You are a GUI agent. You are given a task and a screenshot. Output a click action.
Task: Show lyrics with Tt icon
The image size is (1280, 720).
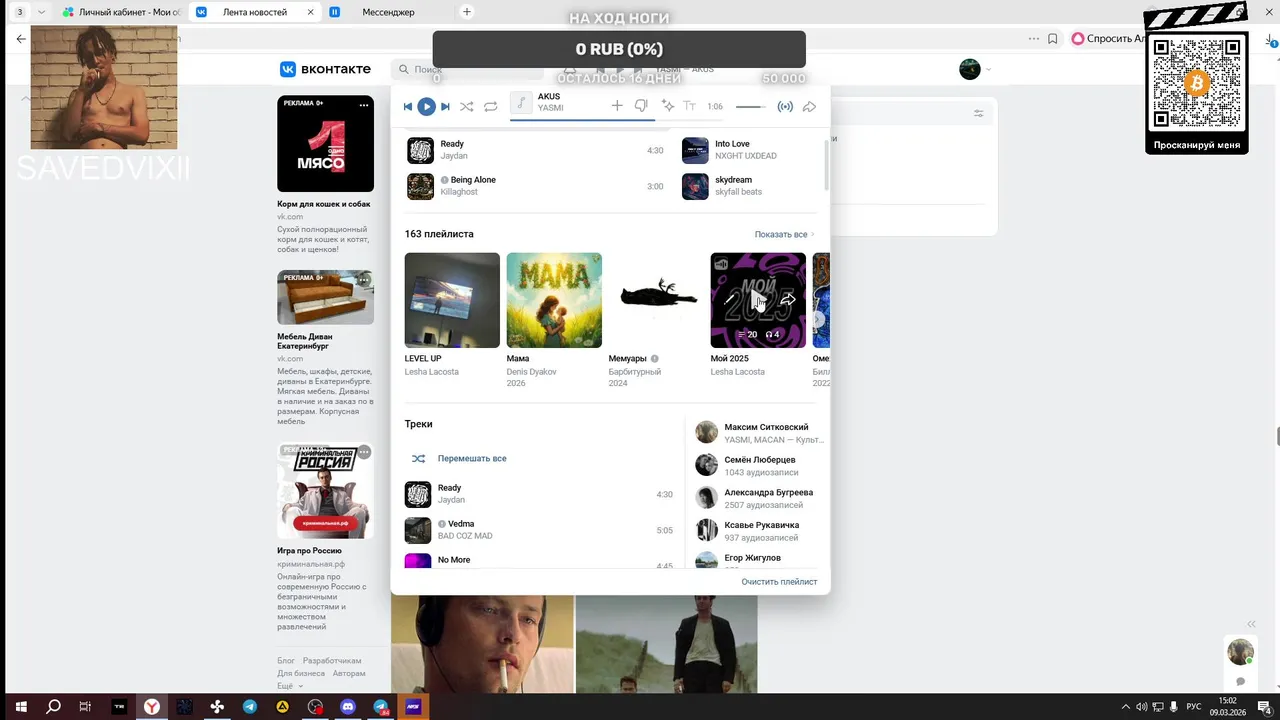tap(689, 106)
